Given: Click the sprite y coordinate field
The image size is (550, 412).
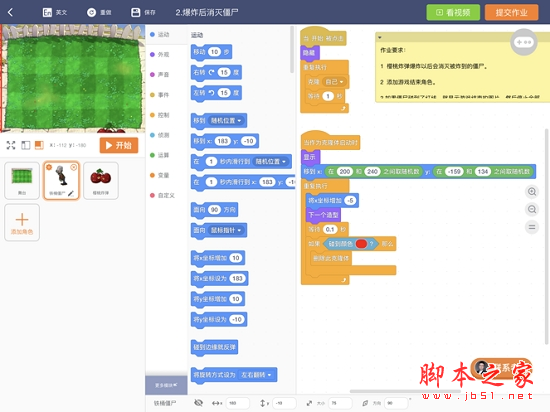Looking at the screenshot, I should click(284, 403).
